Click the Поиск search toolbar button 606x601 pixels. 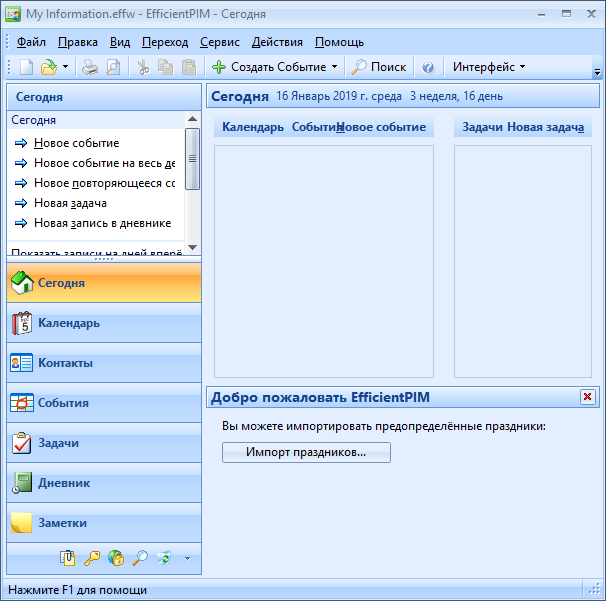coord(379,67)
